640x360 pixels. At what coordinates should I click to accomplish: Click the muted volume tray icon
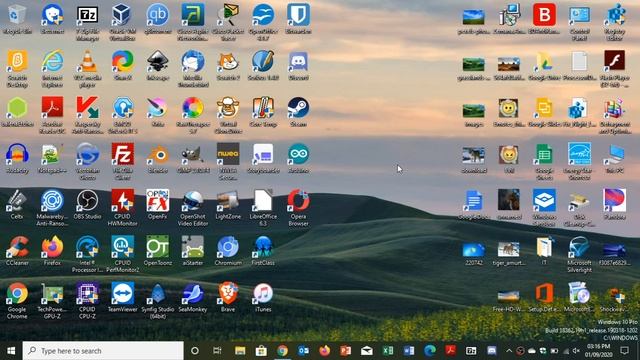point(576,351)
